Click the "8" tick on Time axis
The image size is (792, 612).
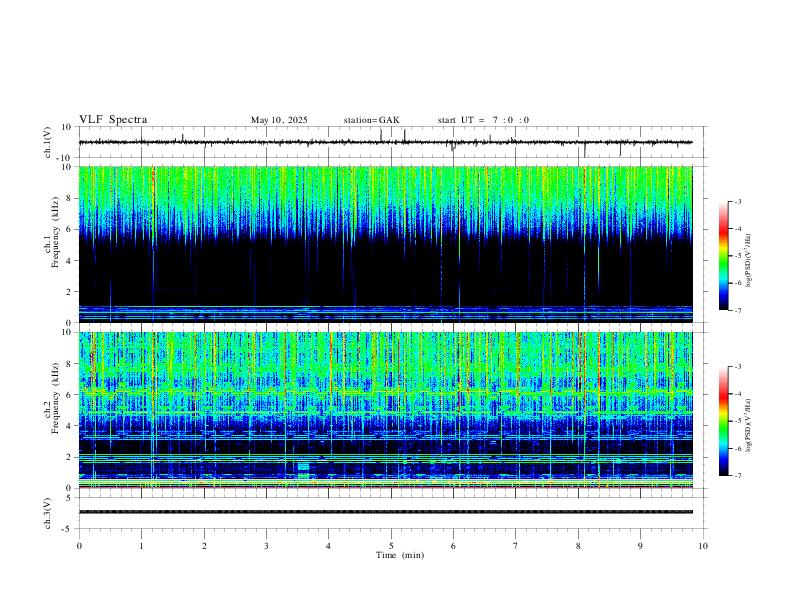click(578, 546)
